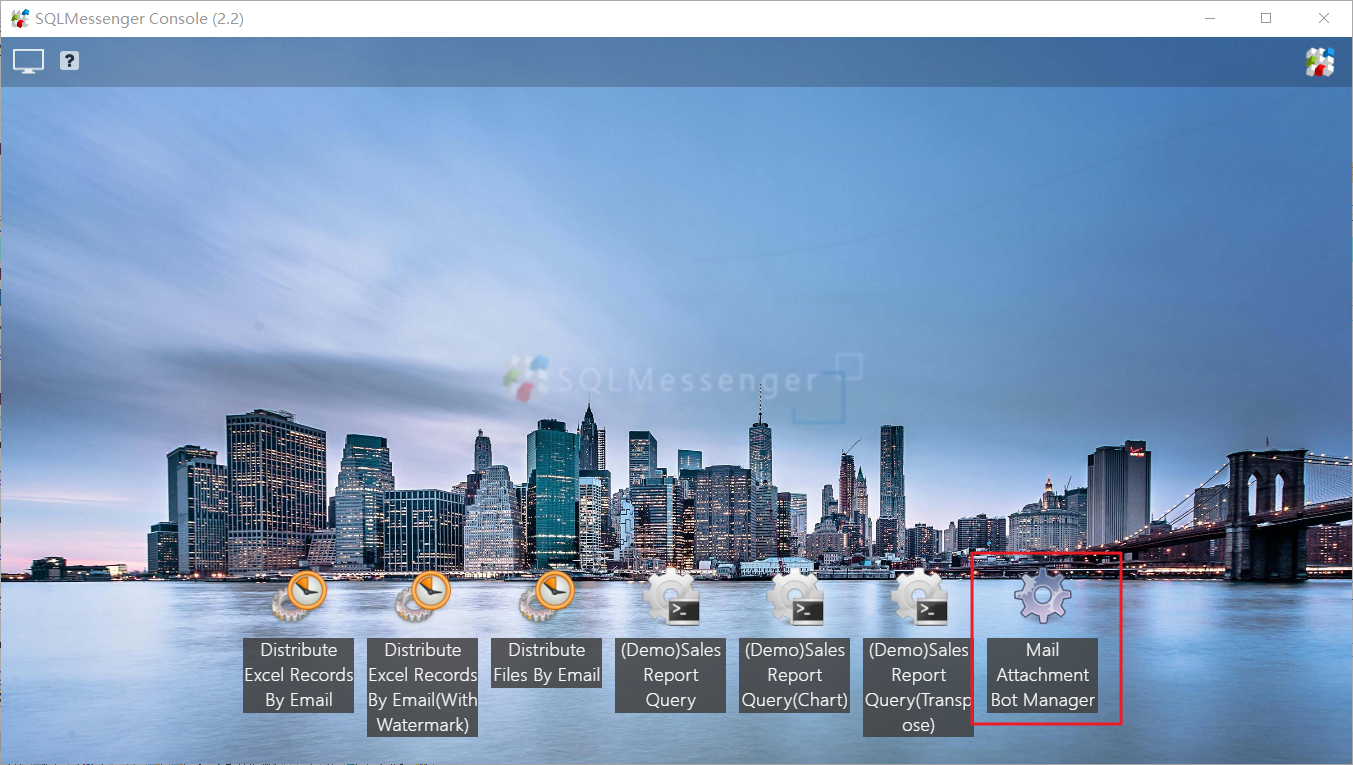Open the Distribute Excel Records With Watermark icon
Viewport: 1353px width, 765px height.
point(423,598)
